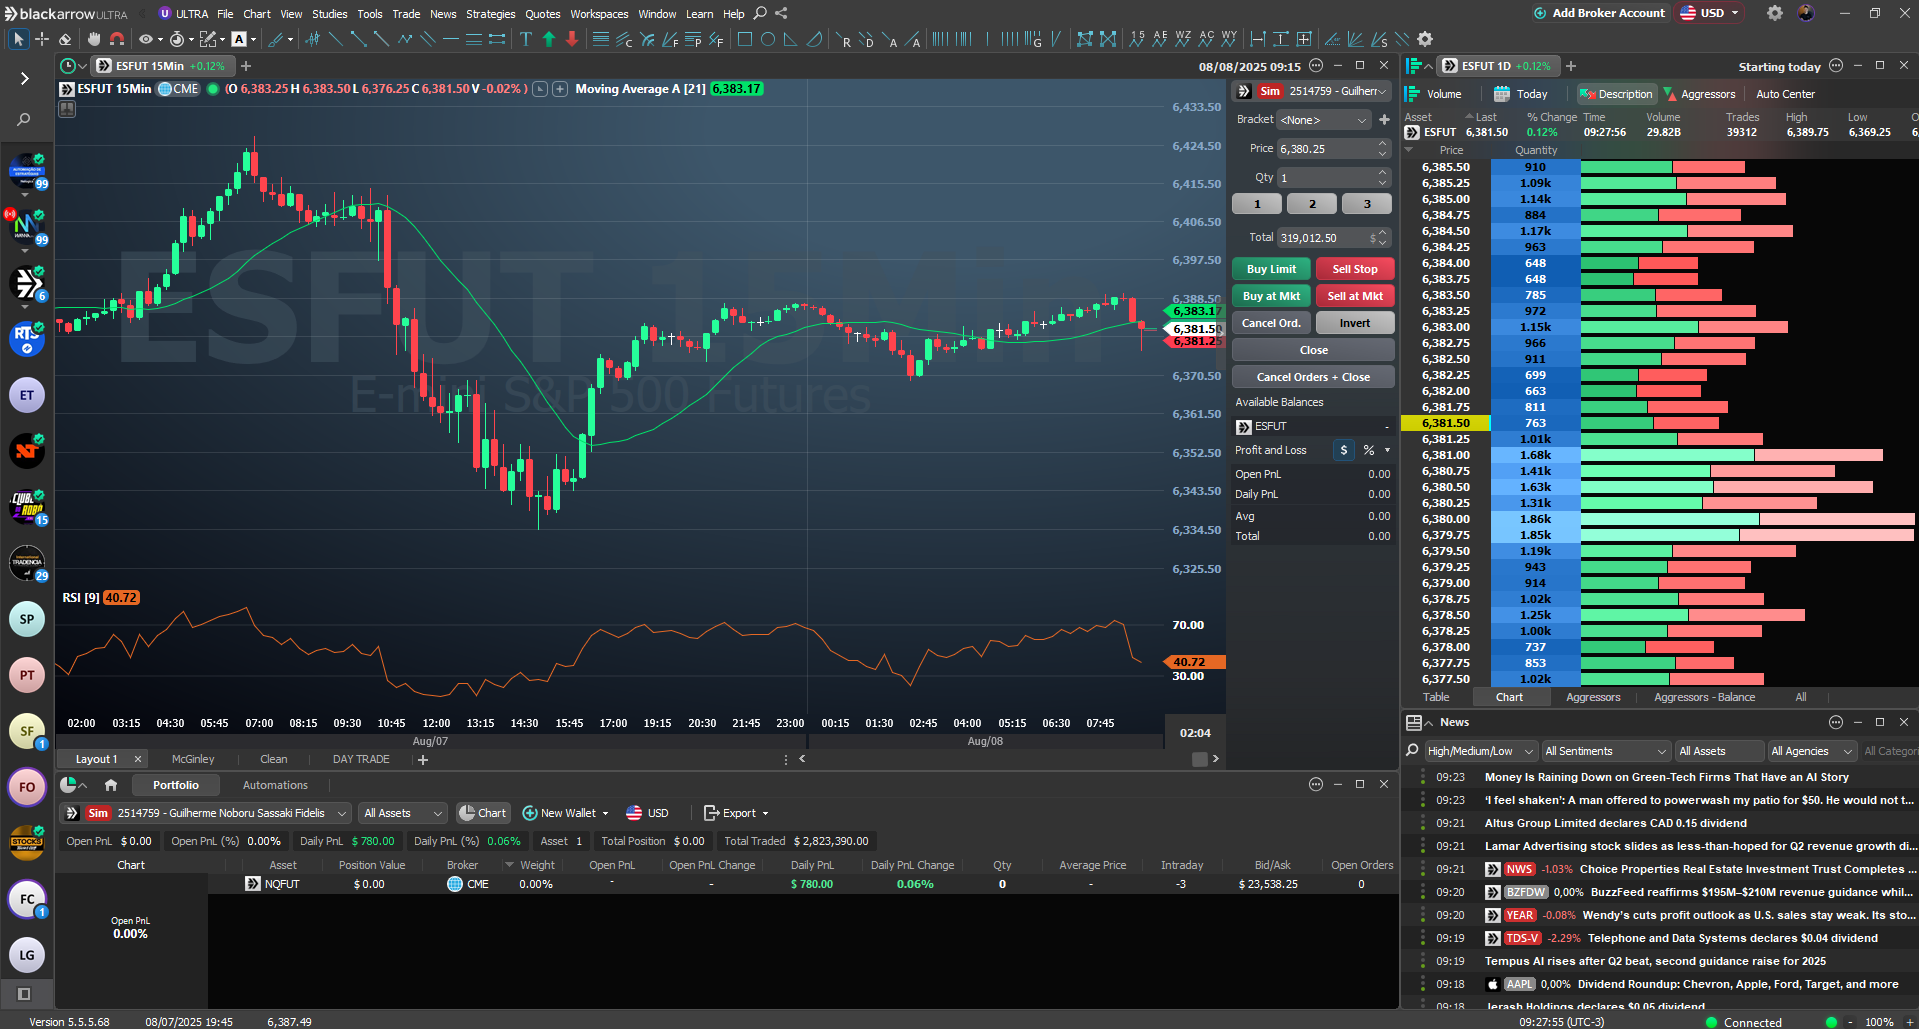Toggle the Description option in book panel
The width and height of the screenshot is (1919, 1029).
(1617, 94)
